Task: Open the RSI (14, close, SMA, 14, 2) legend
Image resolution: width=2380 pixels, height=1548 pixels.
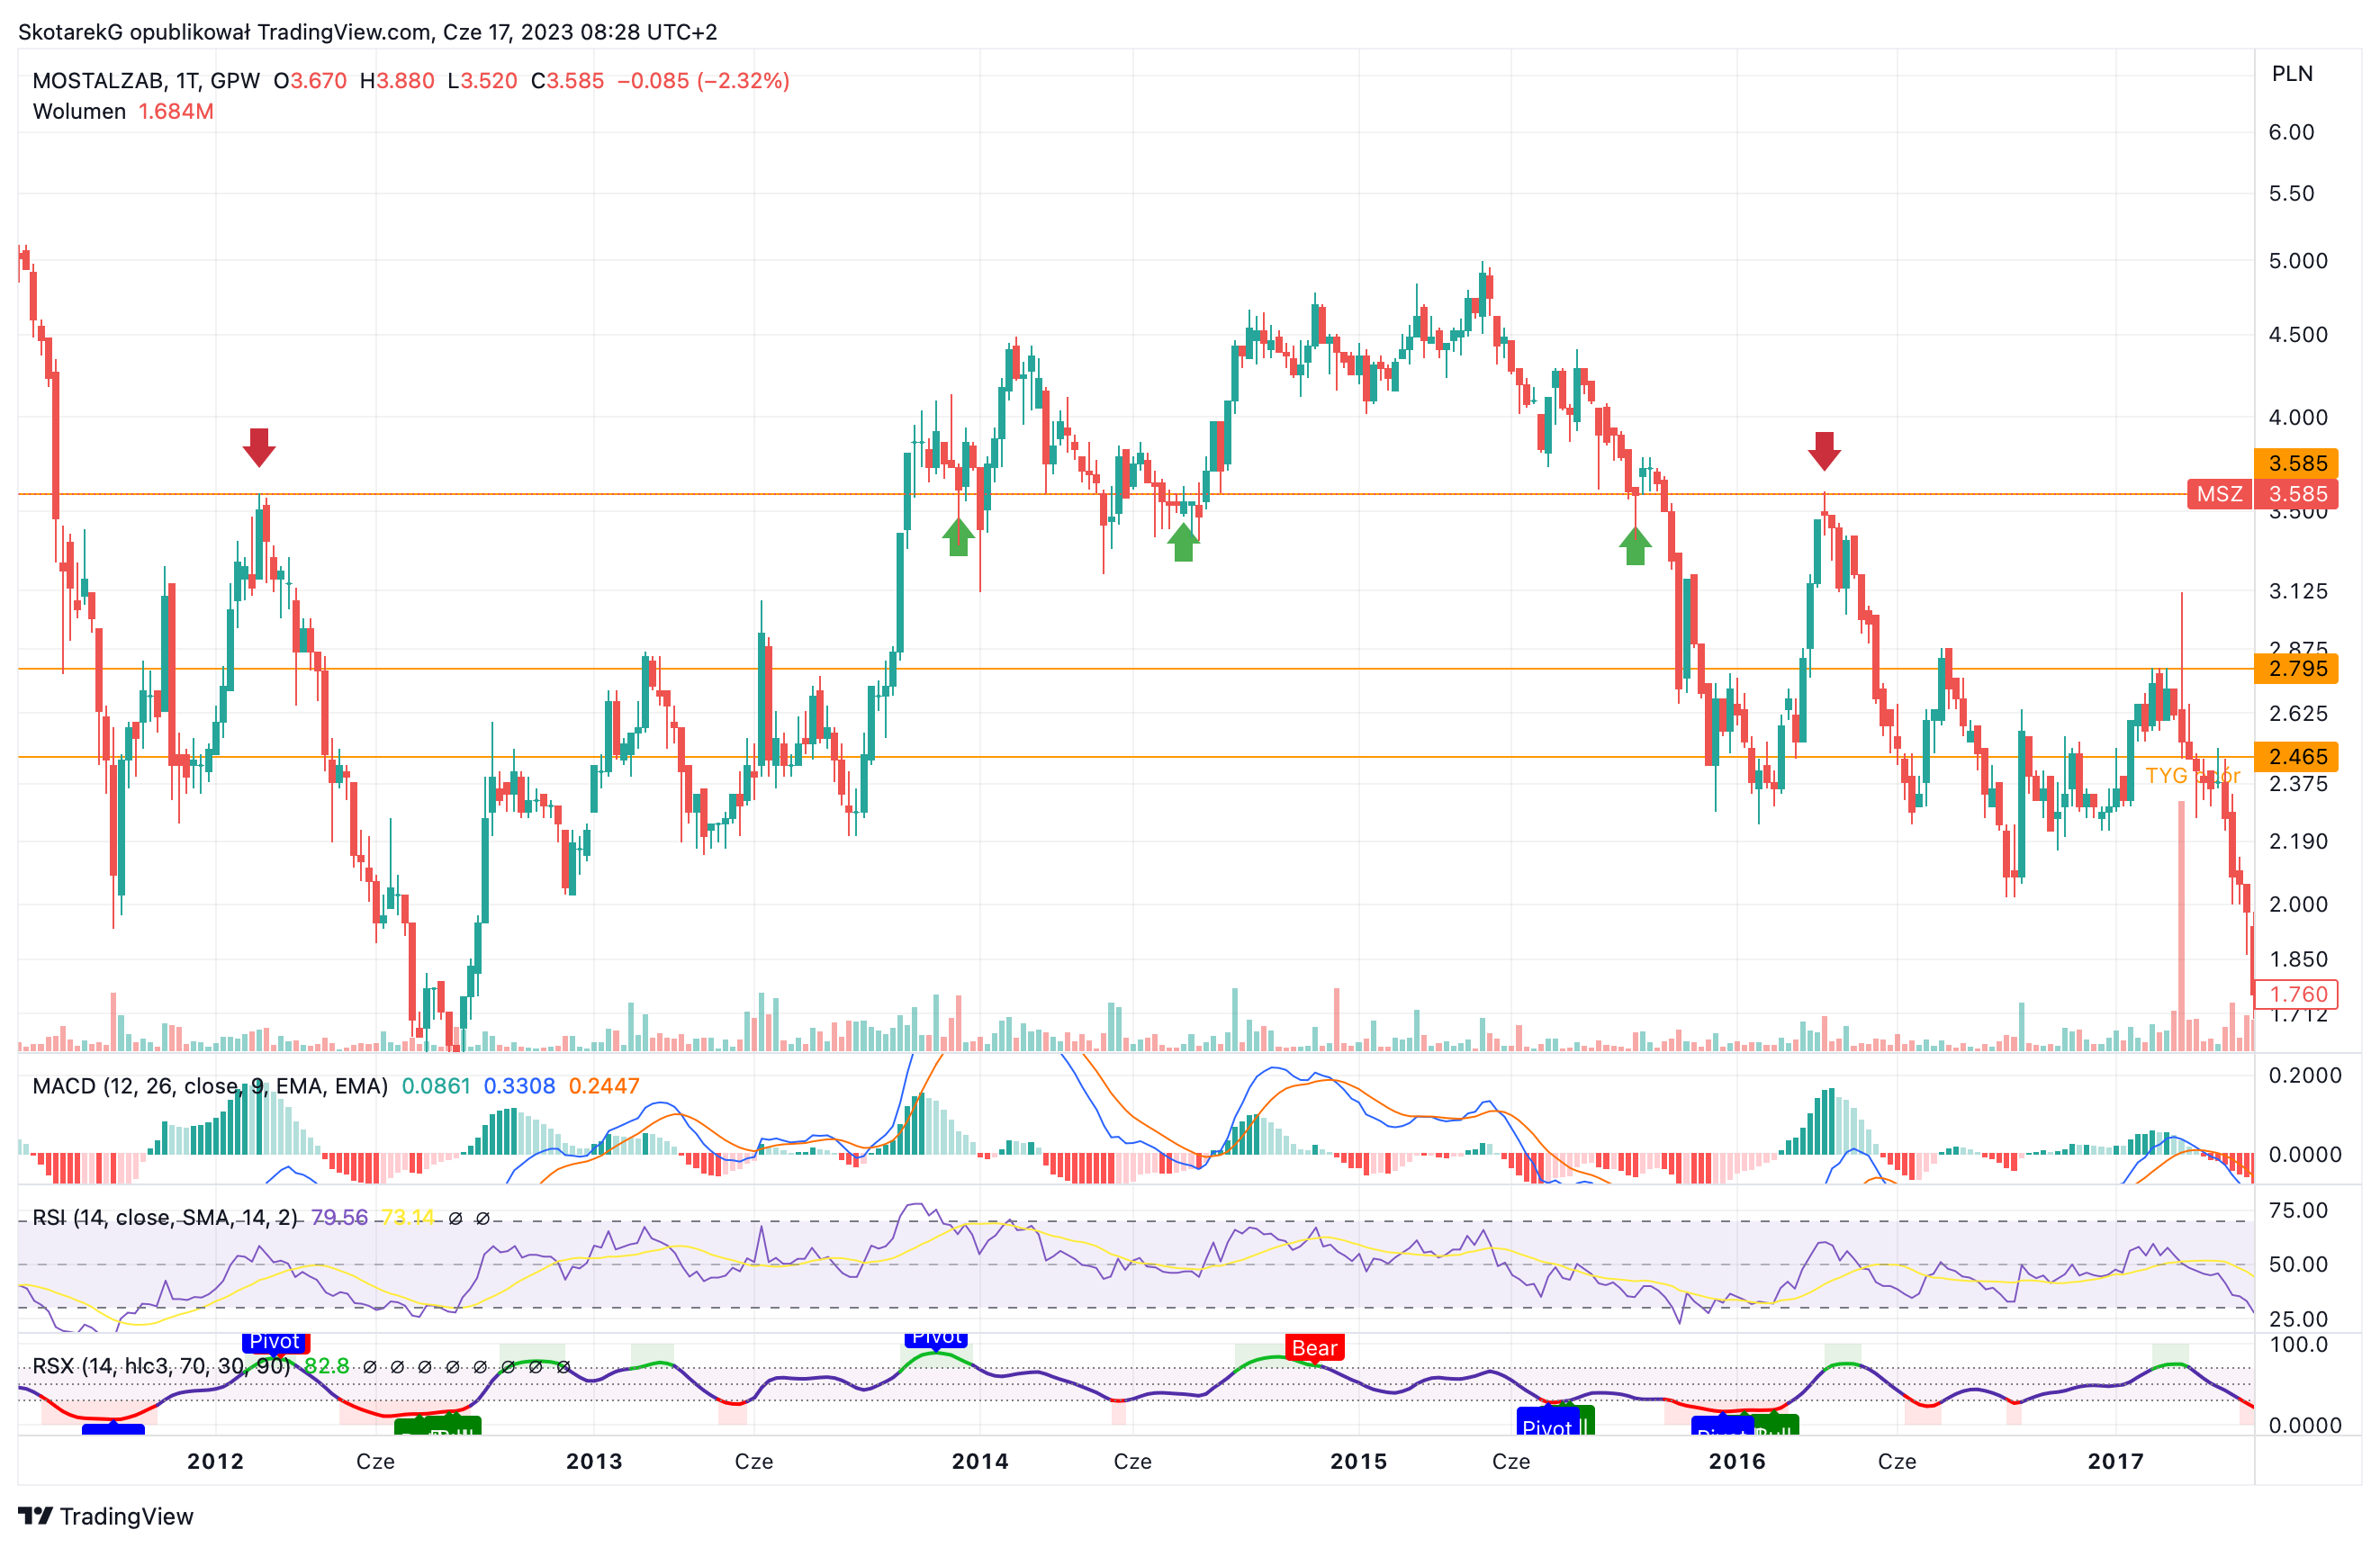Action: coord(165,1217)
